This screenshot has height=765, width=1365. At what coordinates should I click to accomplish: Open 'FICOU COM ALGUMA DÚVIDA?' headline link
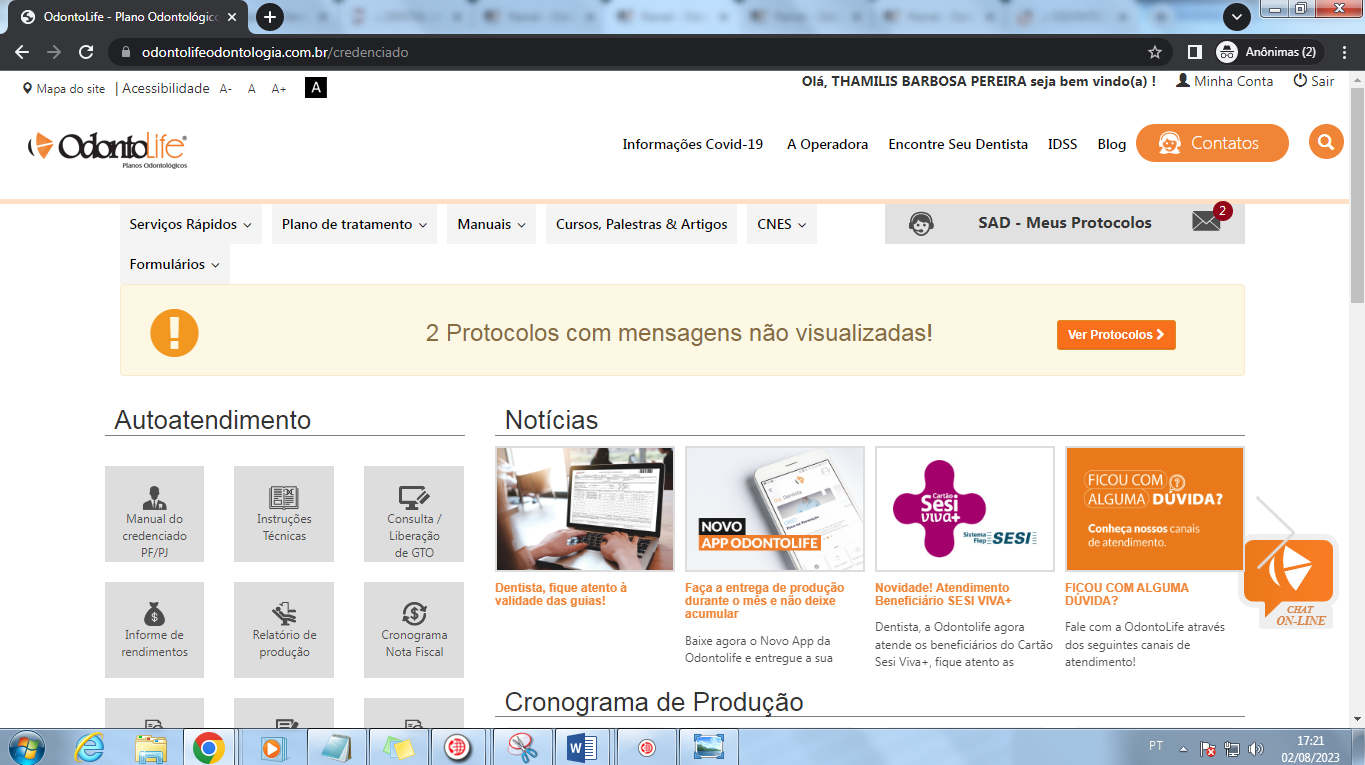click(x=1126, y=594)
